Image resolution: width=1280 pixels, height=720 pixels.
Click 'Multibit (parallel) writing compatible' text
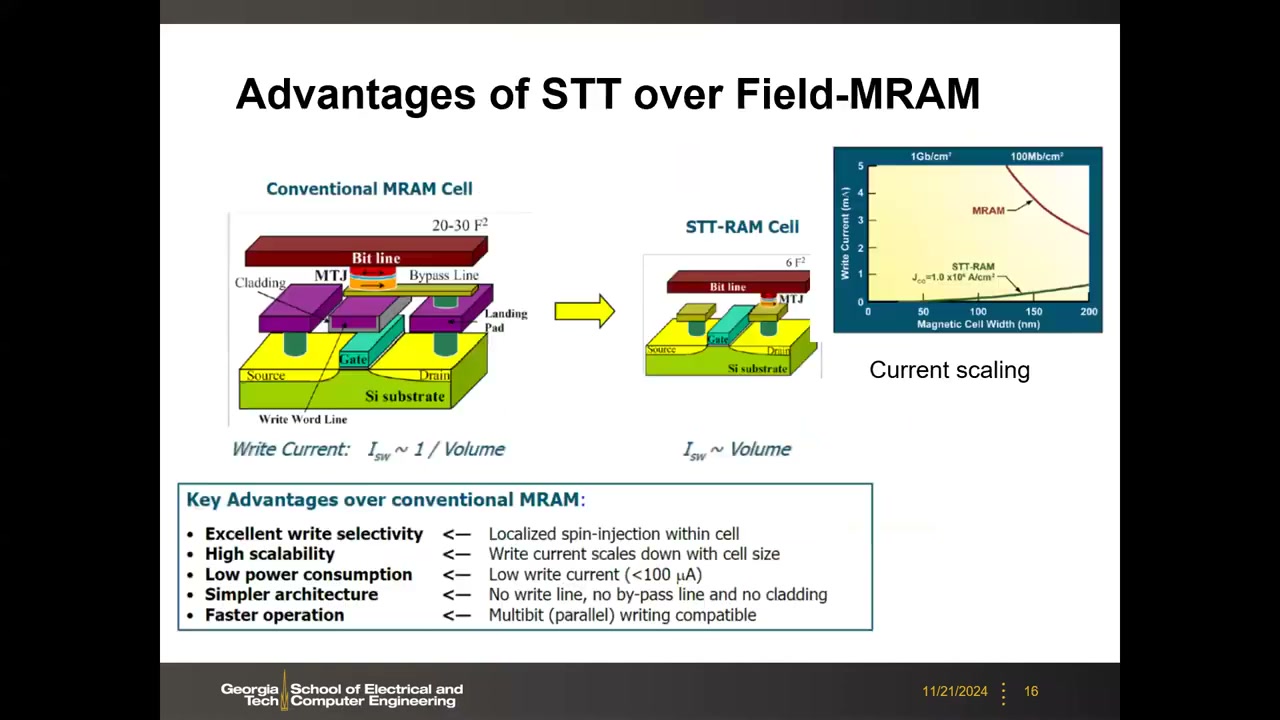[x=622, y=615]
